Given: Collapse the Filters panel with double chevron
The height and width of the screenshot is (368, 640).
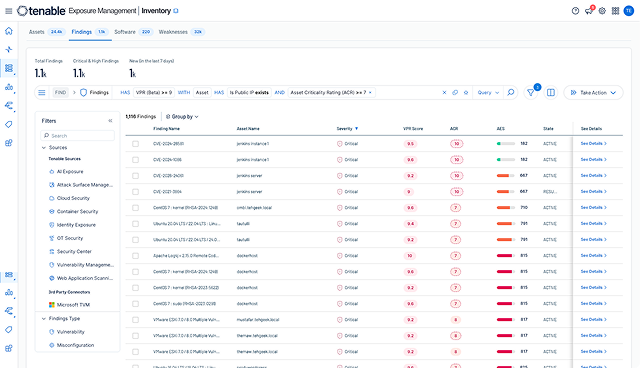Looking at the screenshot, I should click(x=110, y=121).
